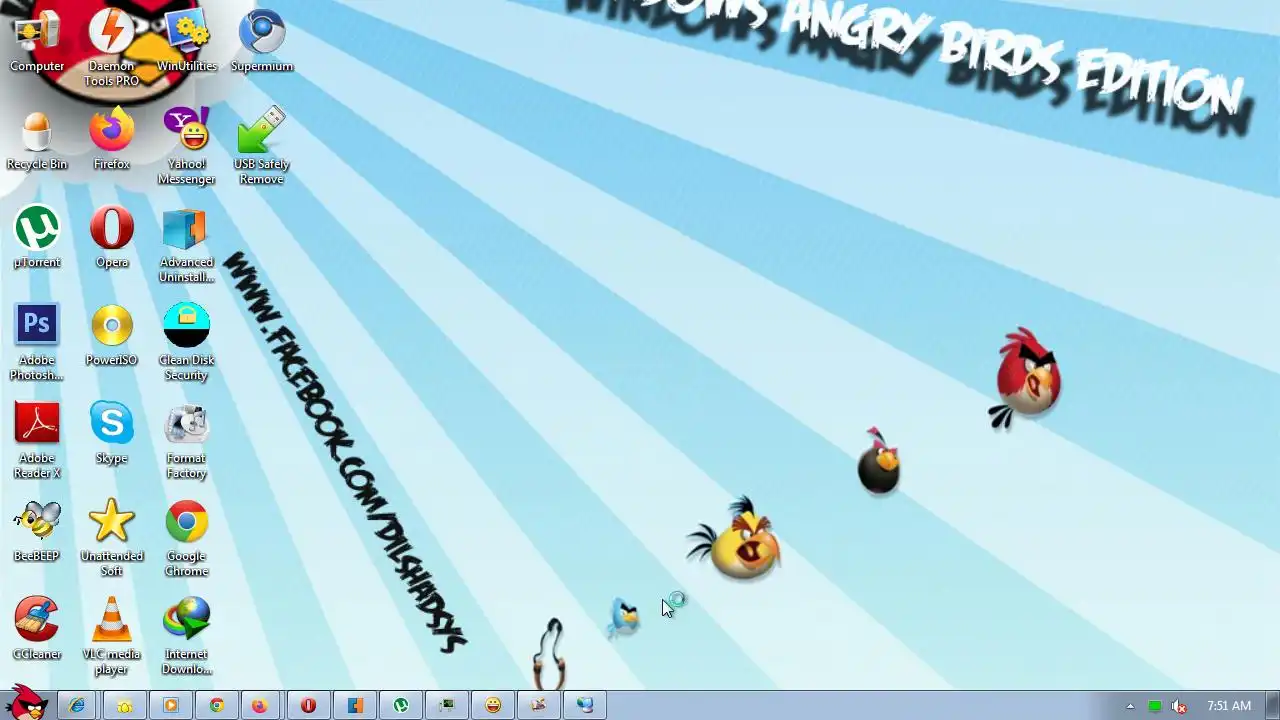Click the network computers taskbar button
Screen dimensions: 1280x720
pyautogui.click(x=585, y=705)
